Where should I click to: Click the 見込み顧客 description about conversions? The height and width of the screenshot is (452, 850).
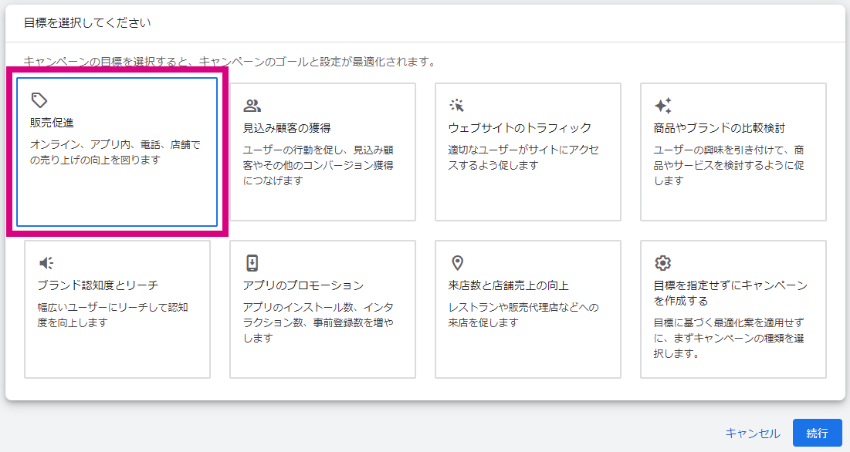tap(318, 165)
